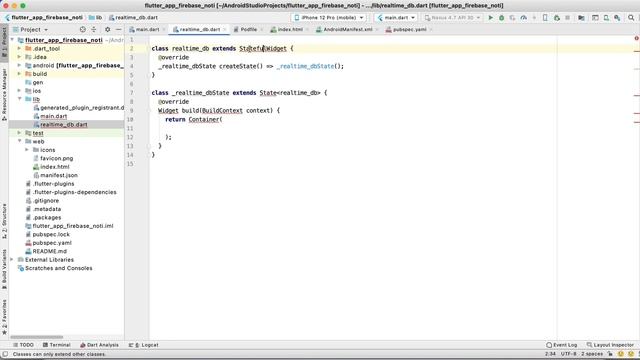The height and width of the screenshot is (360, 640).
Task: Open Flutter performance gauge icon in toolbar
Action: click(x=524, y=18)
